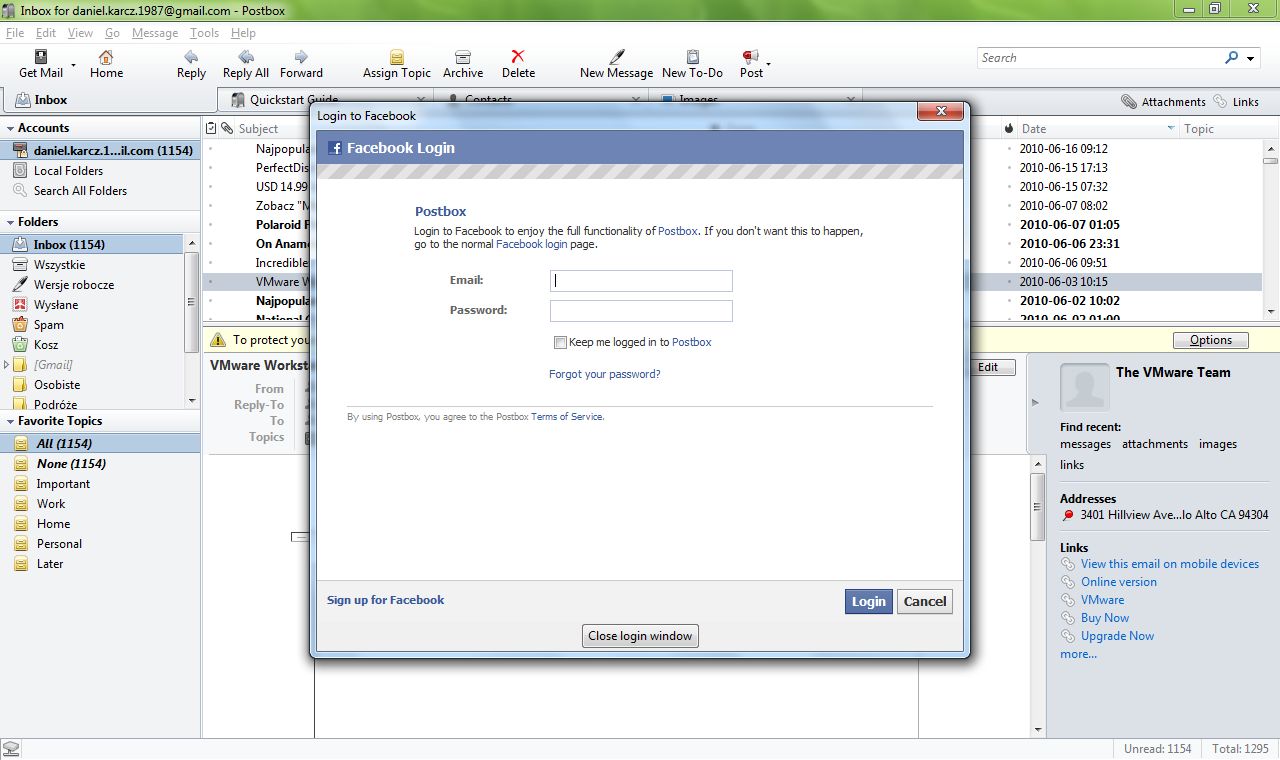Open the Edit menu
Viewport: 1280px width, 760px height.
pos(46,33)
